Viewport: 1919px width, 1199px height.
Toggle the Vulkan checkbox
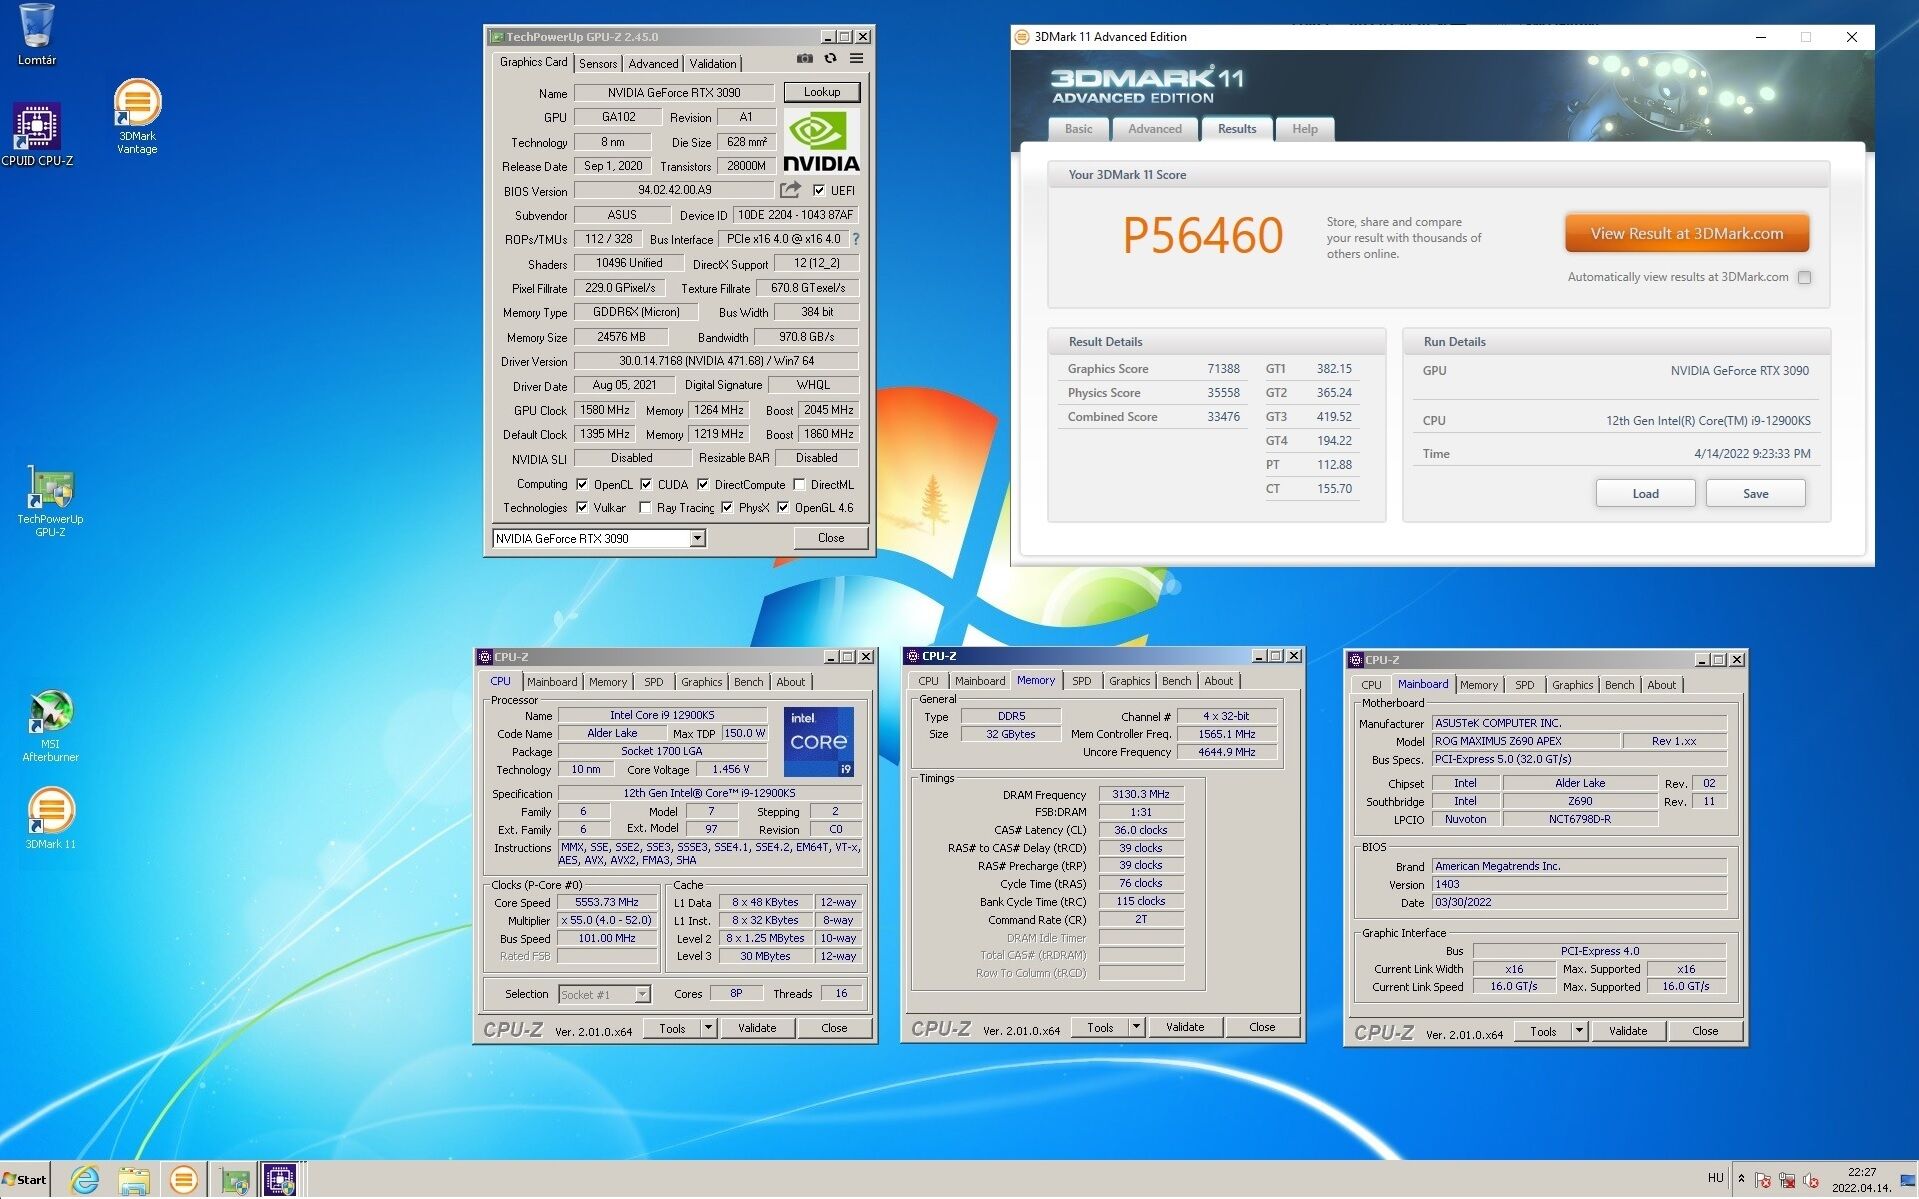tap(582, 507)
